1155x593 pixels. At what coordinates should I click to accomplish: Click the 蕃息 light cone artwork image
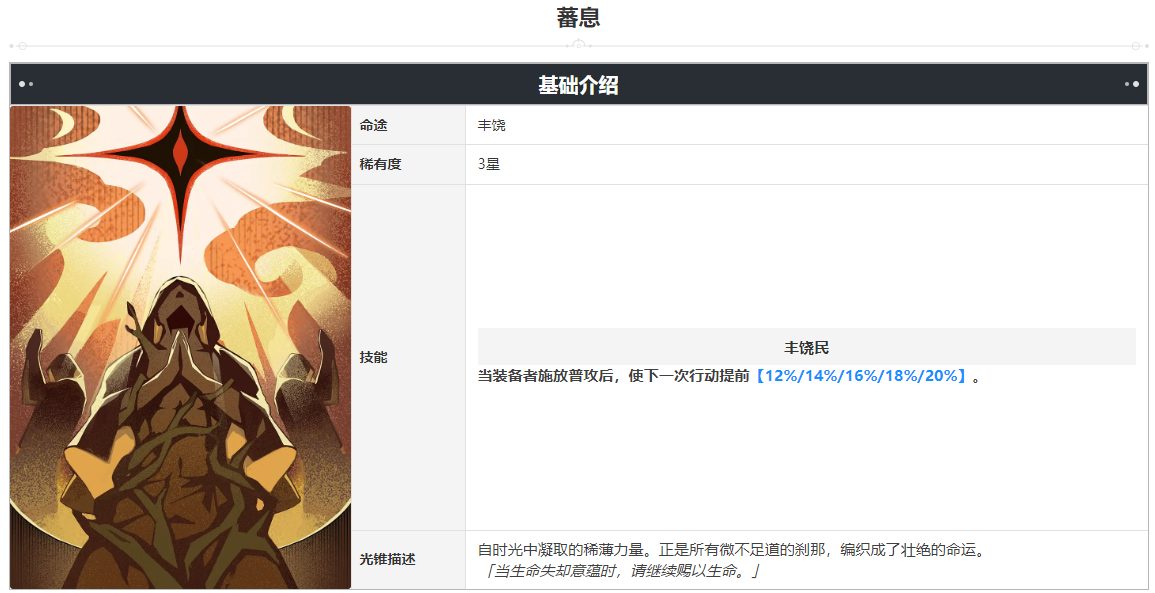tap(180, 347)
